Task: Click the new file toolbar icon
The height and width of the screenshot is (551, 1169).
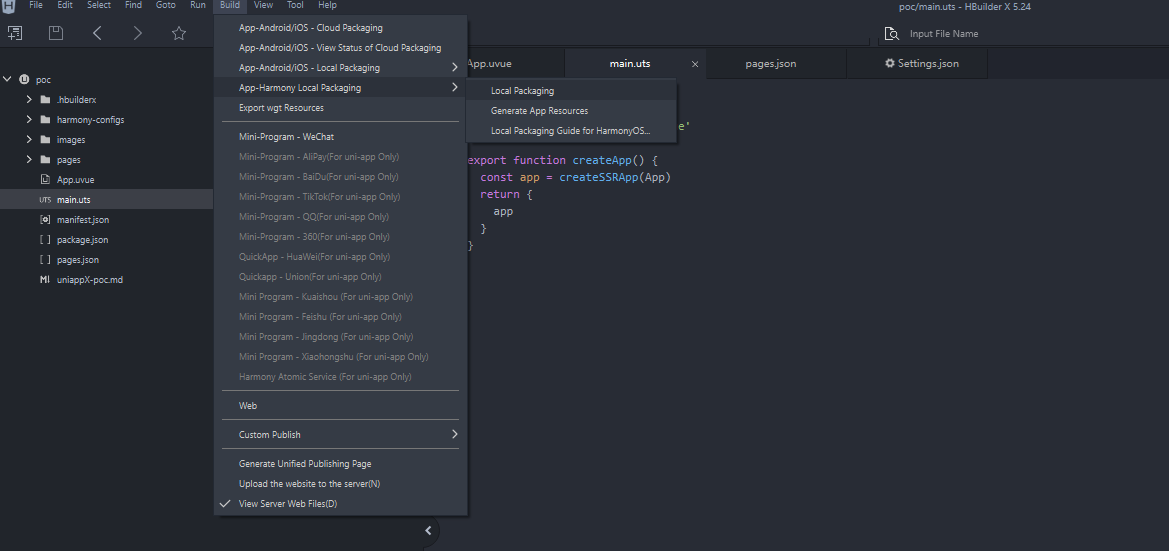Action: point(15,33)
